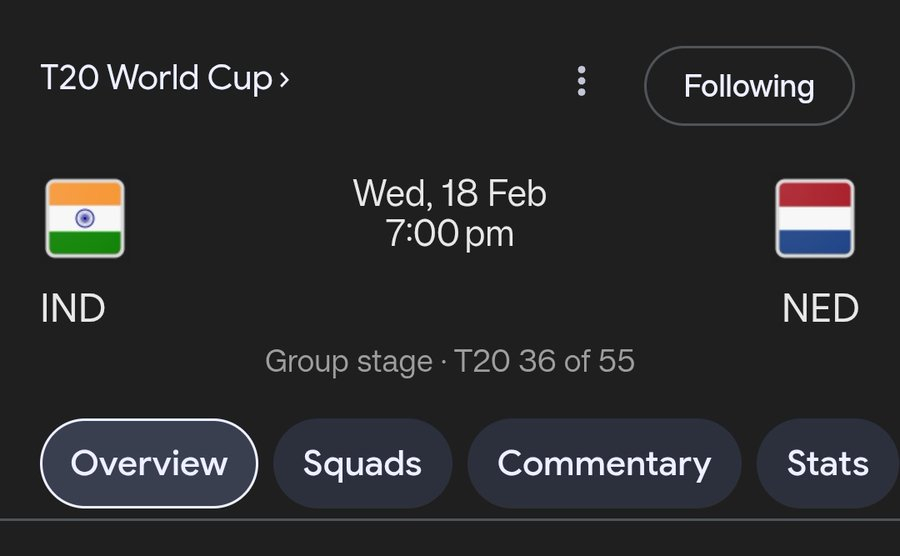Screen dimensions: 900x556
Task: Expand the chevron beside T20 World Cup
Action: click(x=285, y=78)
